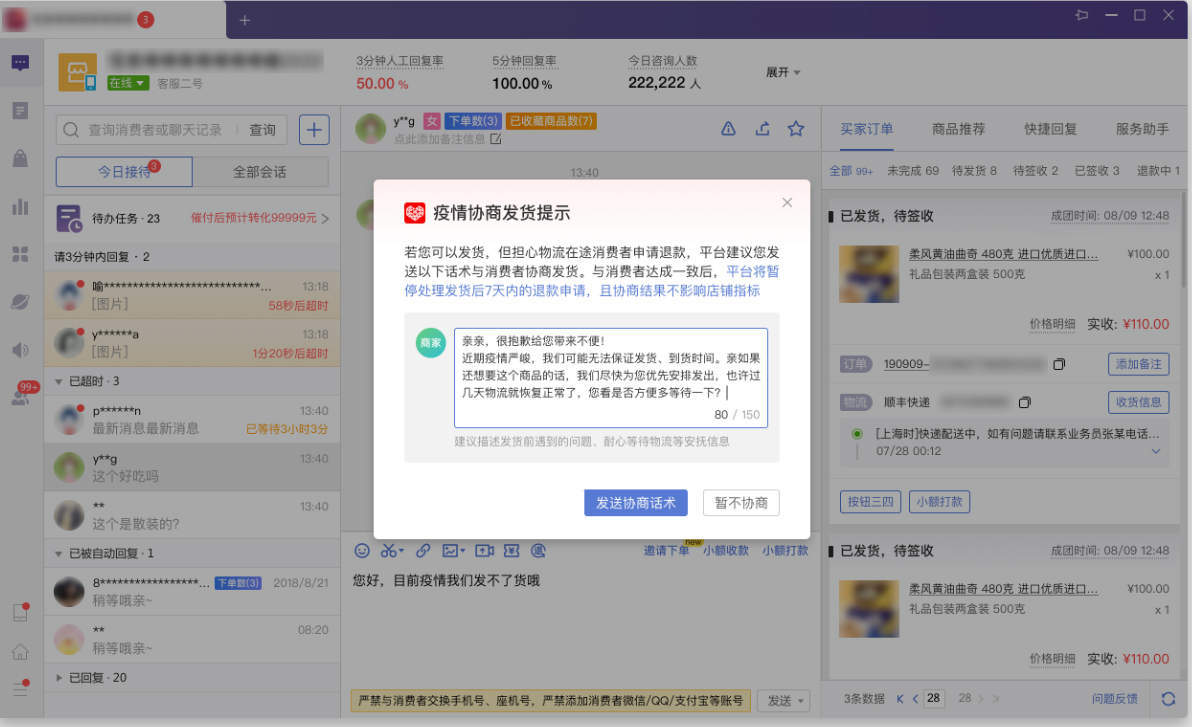1192x727 pixels.
Task: Click the copy icon next to order number 190909
Action: click(x=1059, y=364)
